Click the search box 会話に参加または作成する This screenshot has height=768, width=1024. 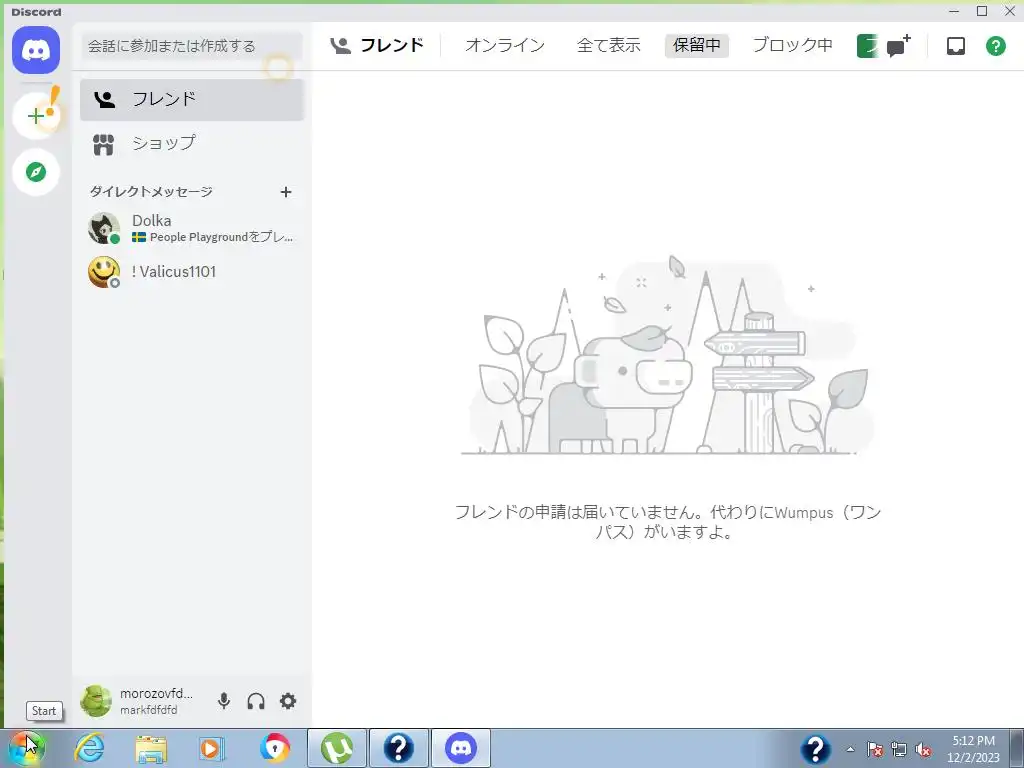tap(192, 46)
